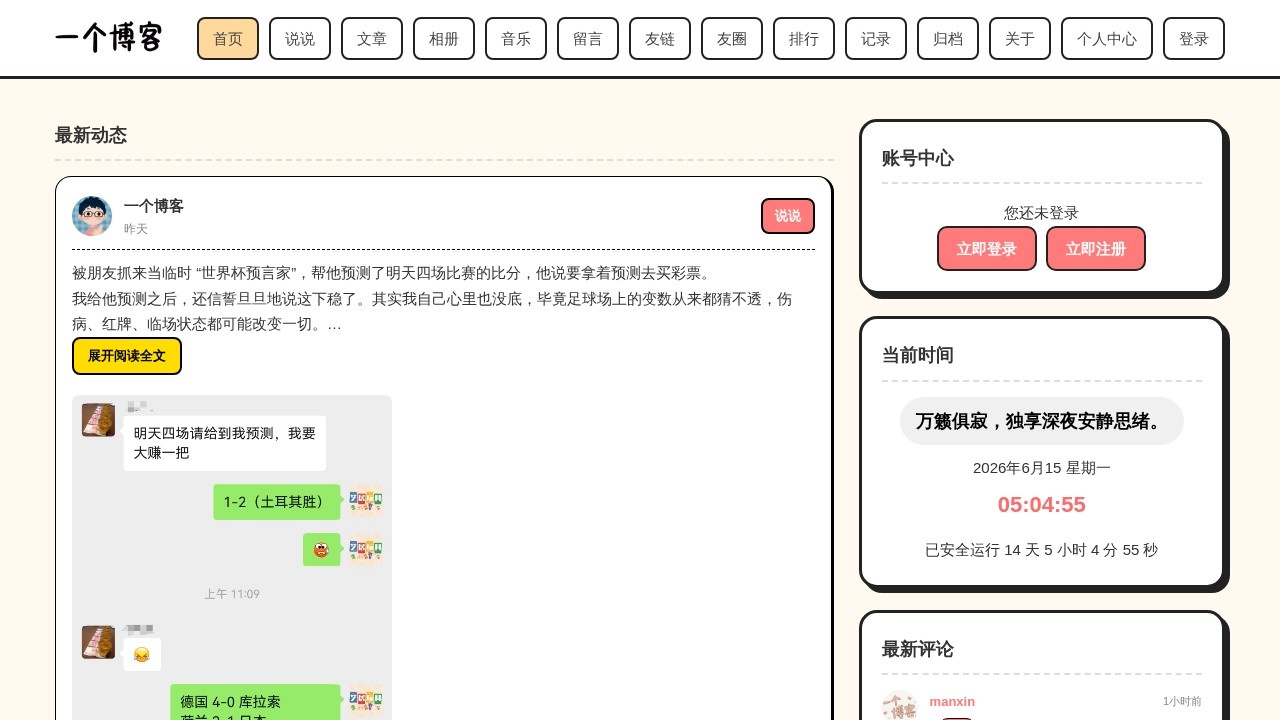Click 登录 in the top navigation

1194,39
